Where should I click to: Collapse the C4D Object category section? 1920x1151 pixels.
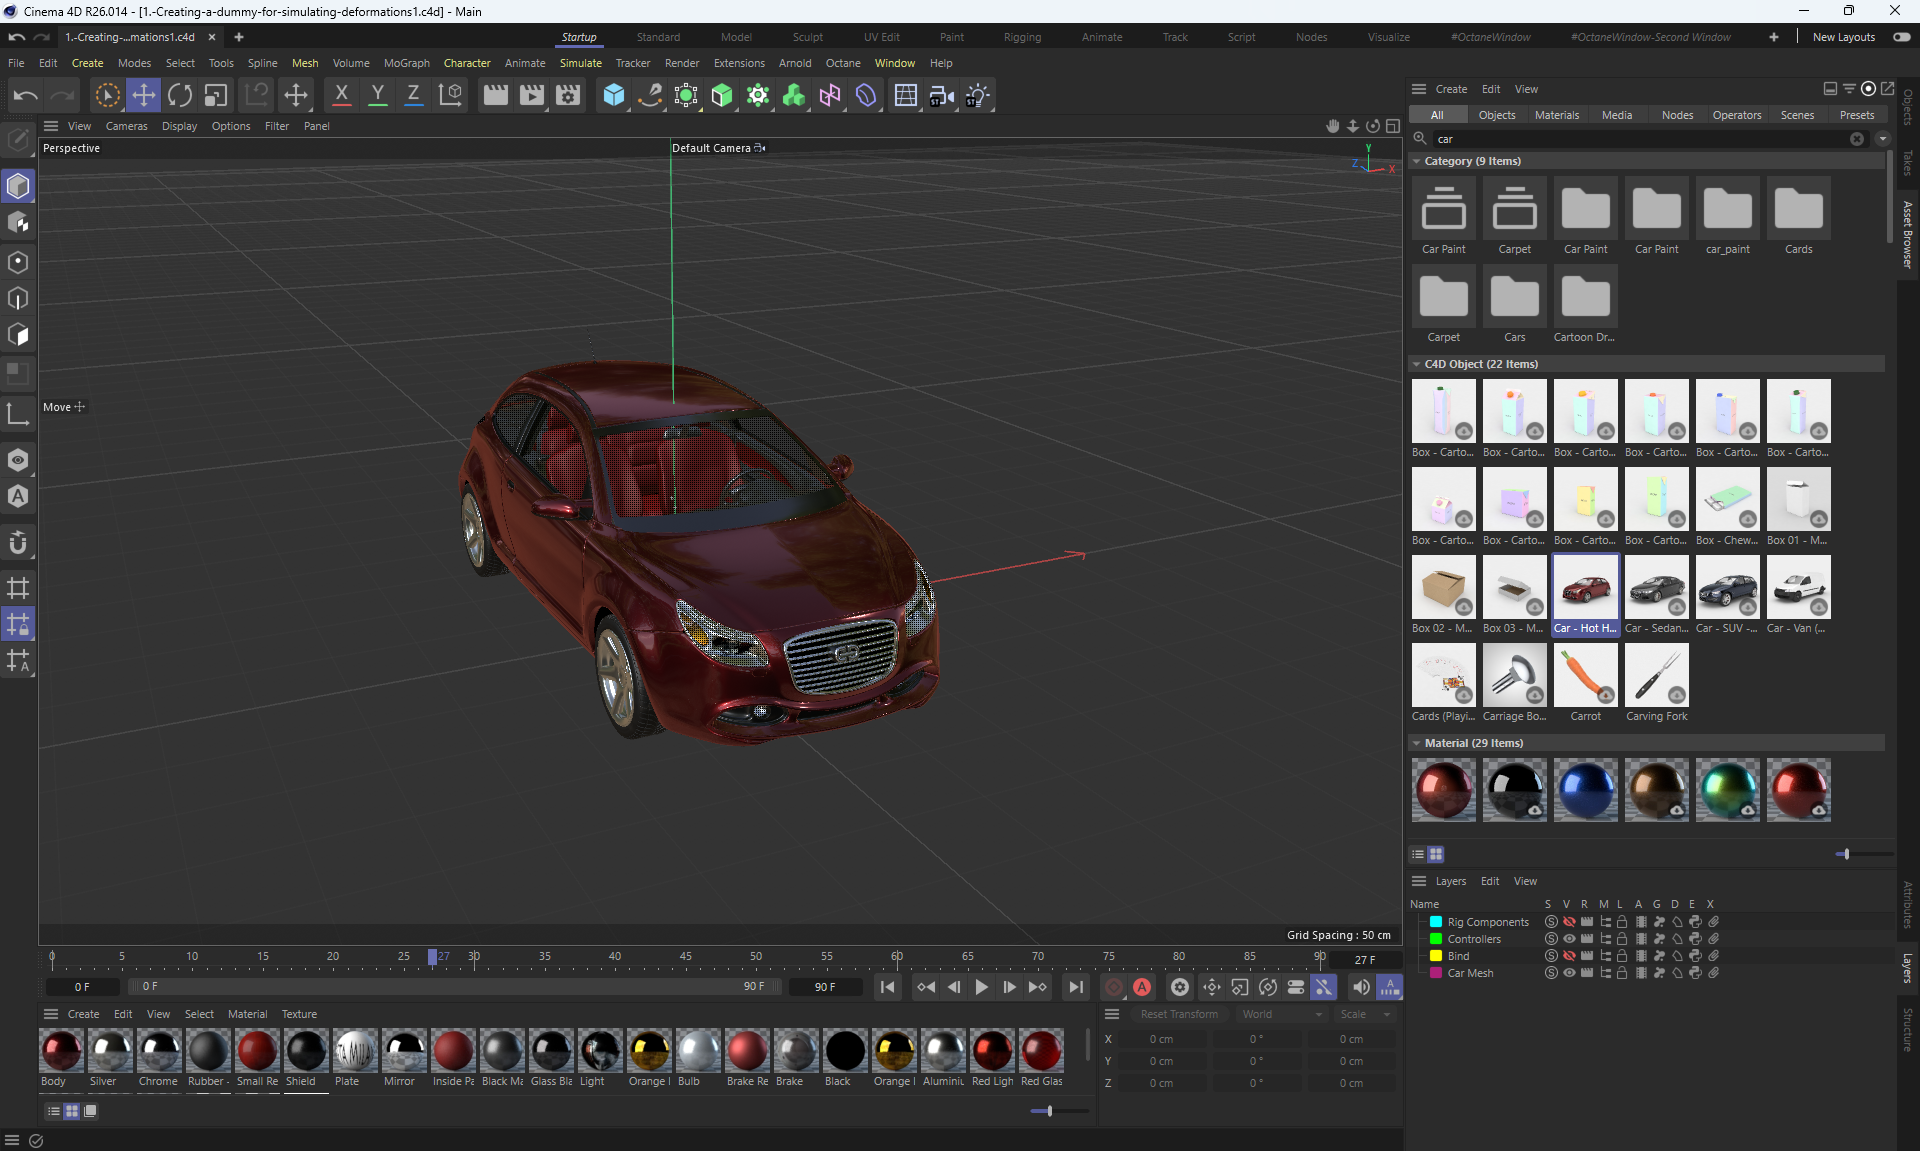coord(1416,364)
